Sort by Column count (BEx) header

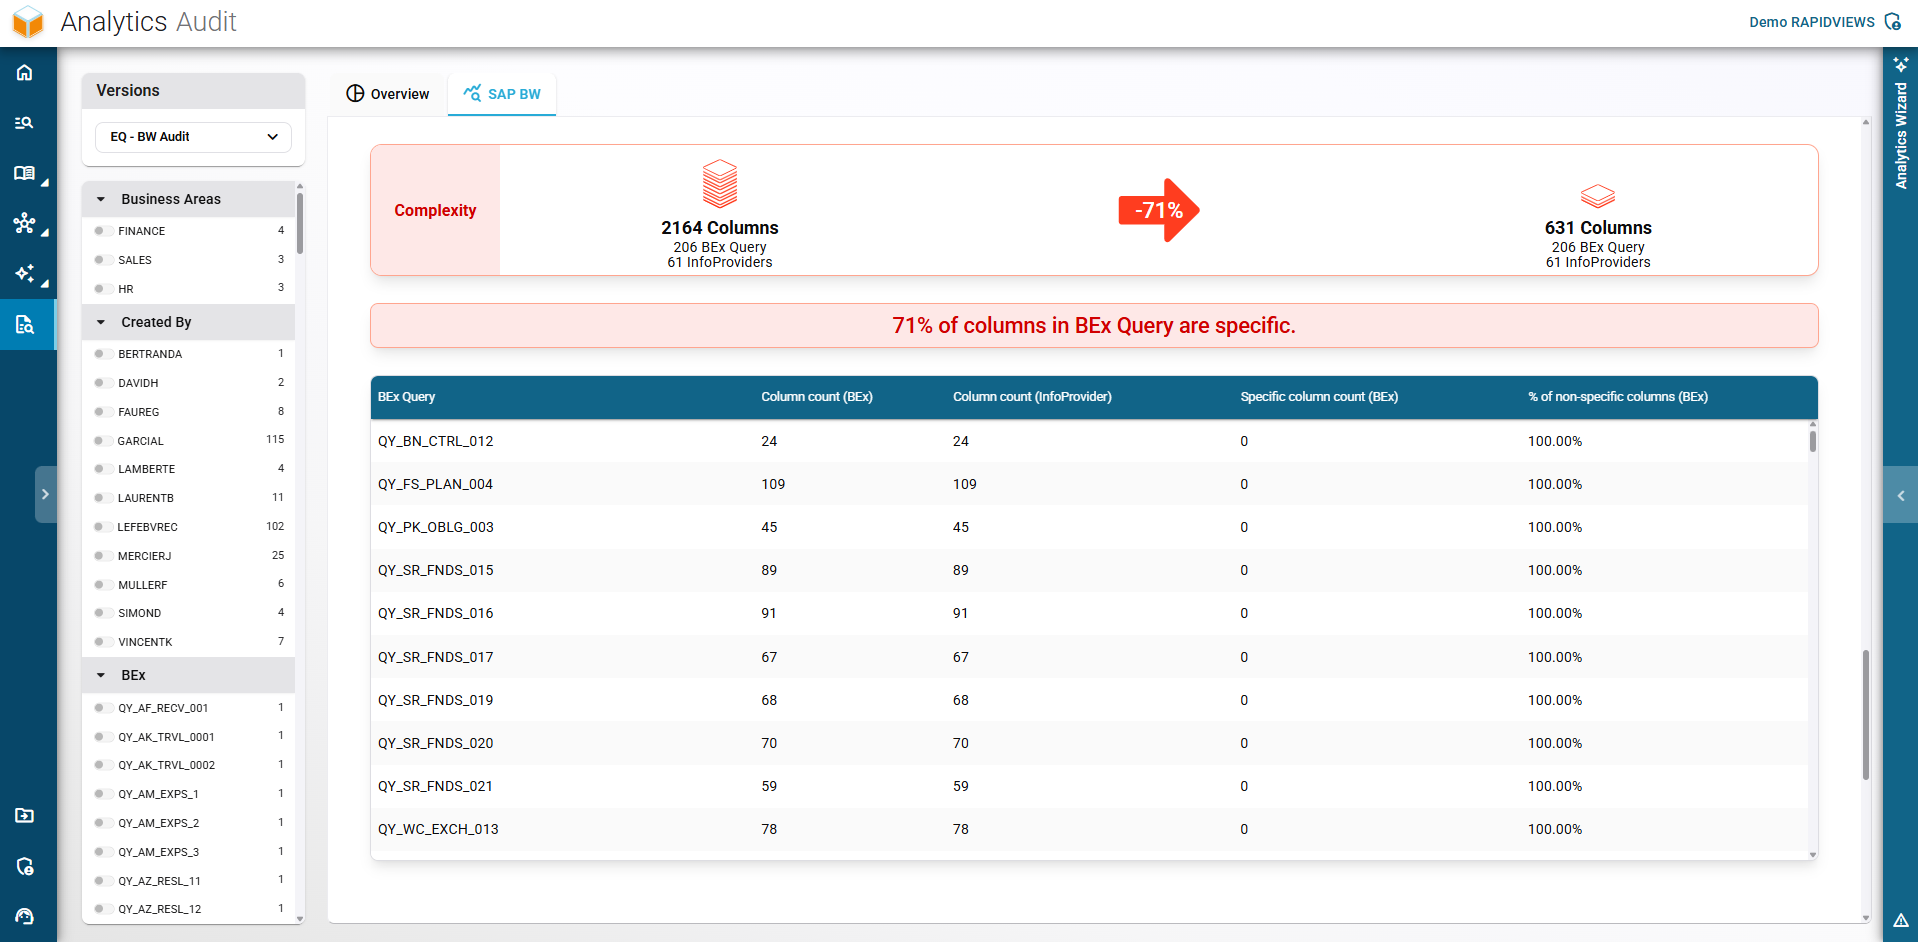816,397
